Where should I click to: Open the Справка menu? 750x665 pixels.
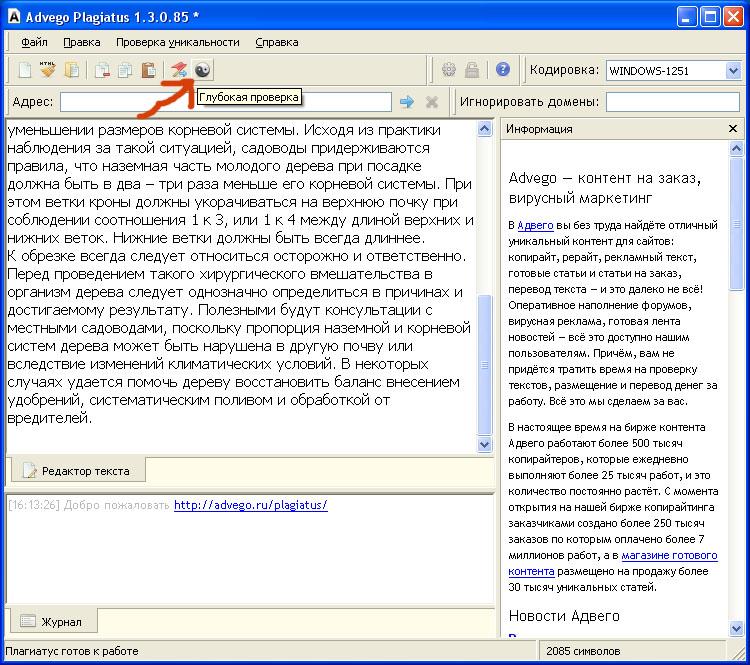coord(276,42)
